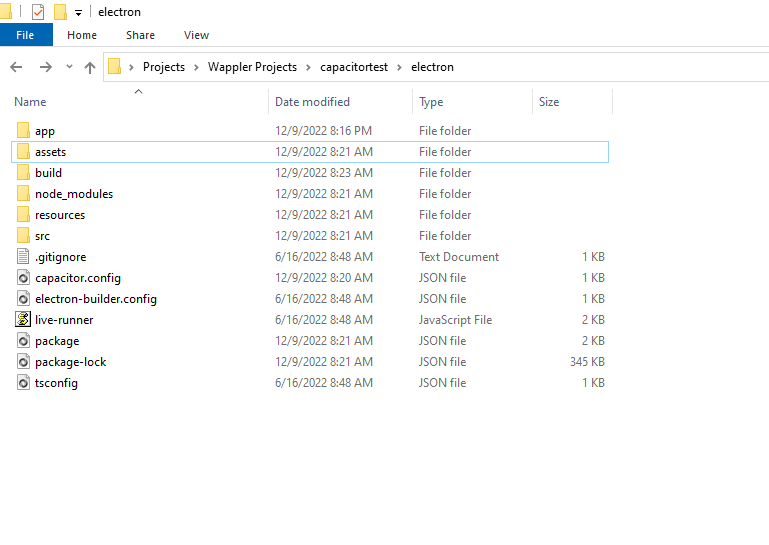This screenshot has height=545, width=769.
Task: Expand the chevron before Projects in breadcrumb
Action: click(x=131, y=67)
